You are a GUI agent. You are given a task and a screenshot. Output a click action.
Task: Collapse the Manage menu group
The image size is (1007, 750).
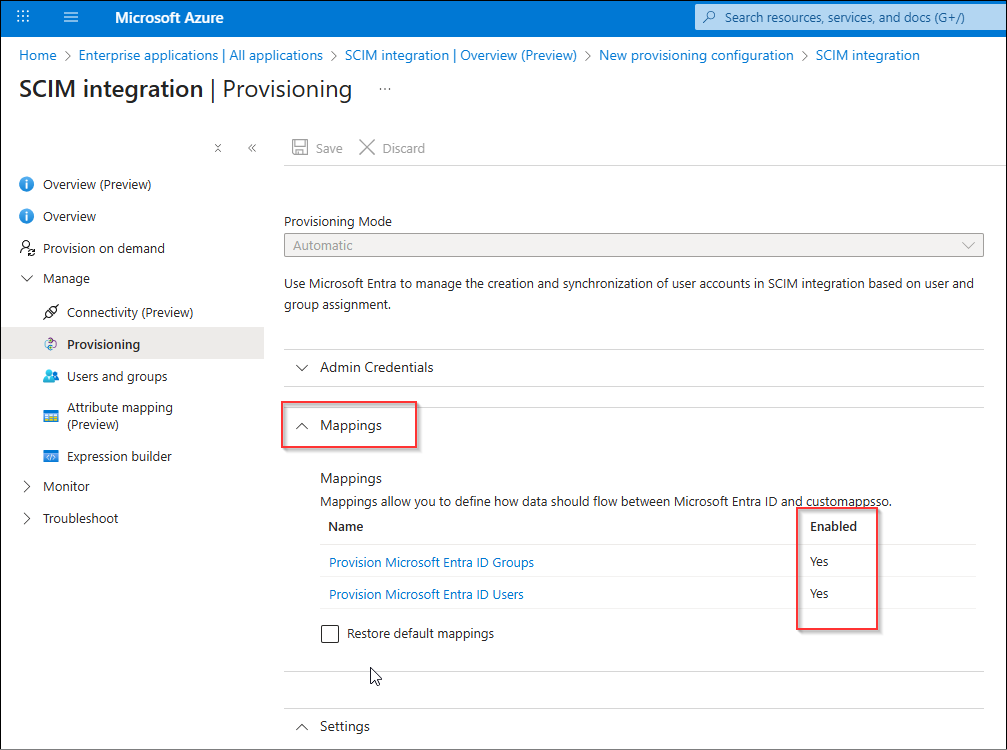pyautogui.click(x=27, y=279)
